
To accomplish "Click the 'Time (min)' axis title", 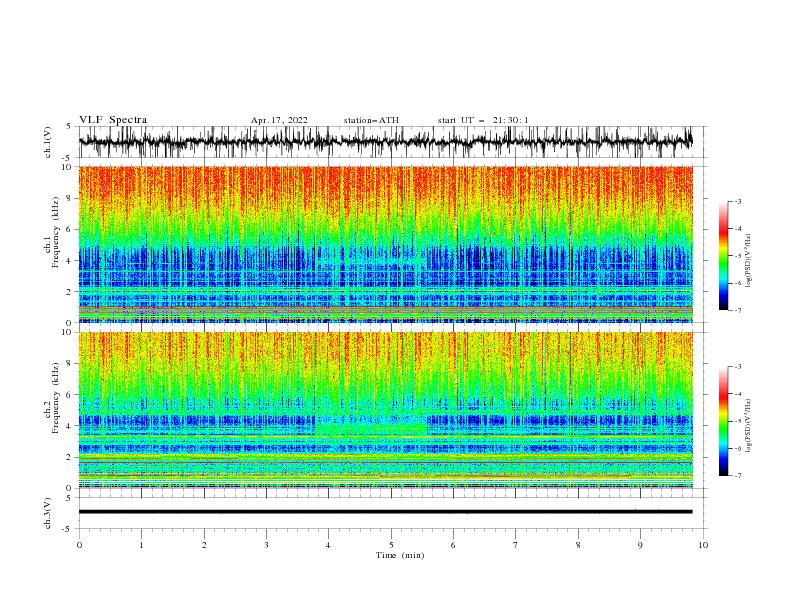I will pyautogui.click(x=400, y=555).
